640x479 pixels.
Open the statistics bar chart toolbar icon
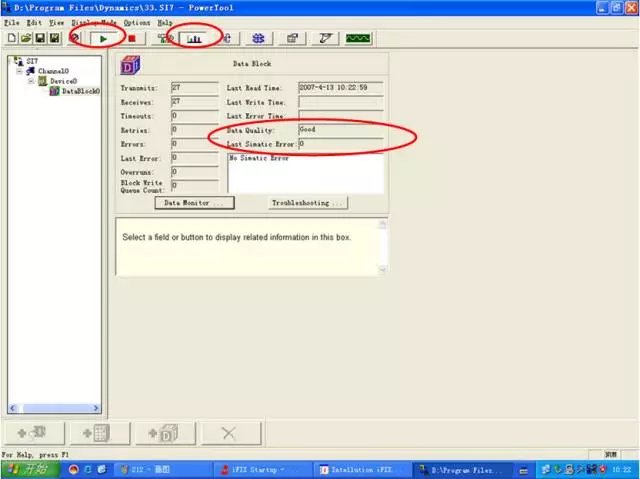(x=194, y=38)
